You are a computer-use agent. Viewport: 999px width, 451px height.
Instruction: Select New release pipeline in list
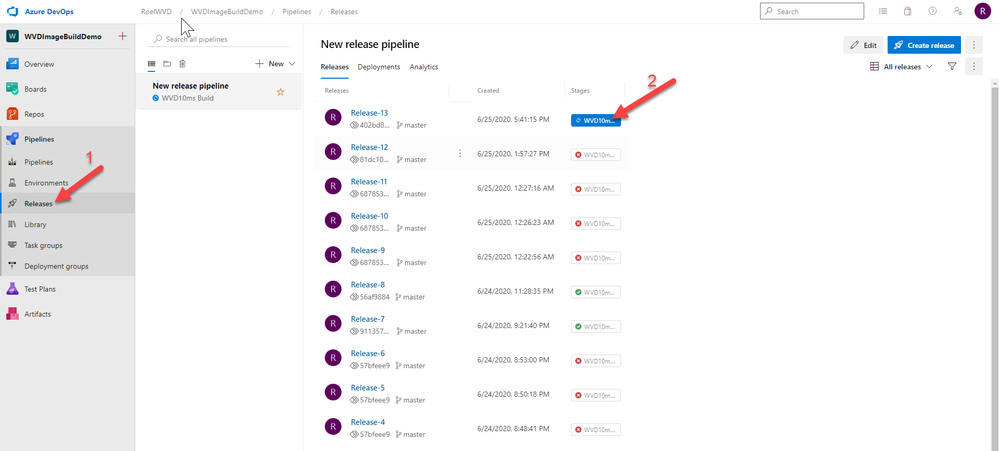tap(219, 92)
